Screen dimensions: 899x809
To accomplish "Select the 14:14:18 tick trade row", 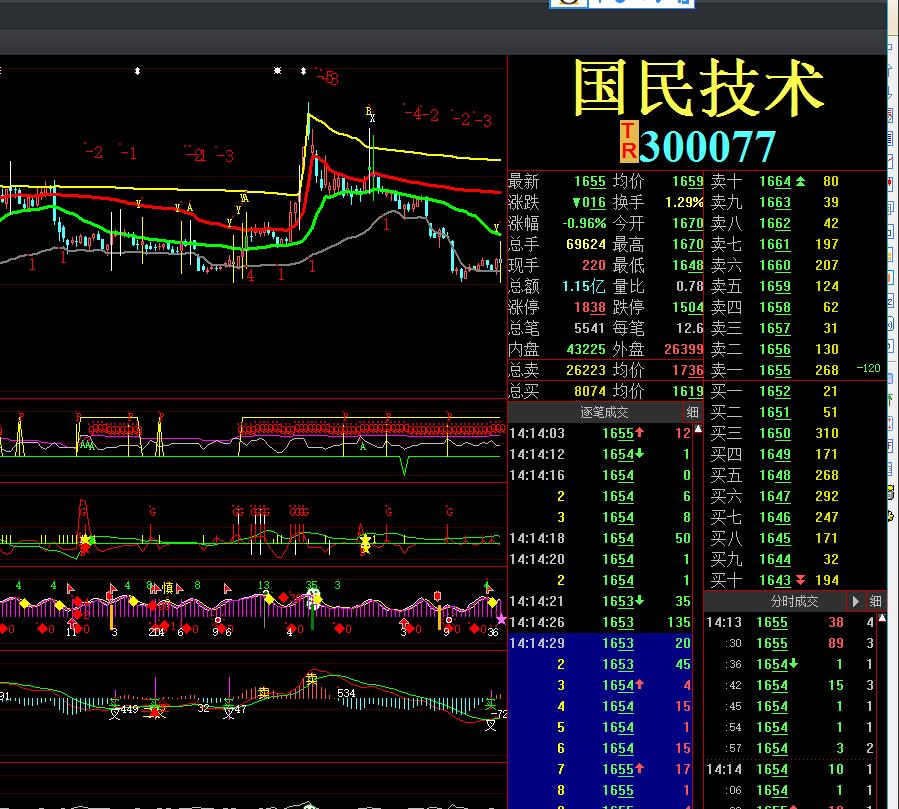I will click(x=600, y=538).
